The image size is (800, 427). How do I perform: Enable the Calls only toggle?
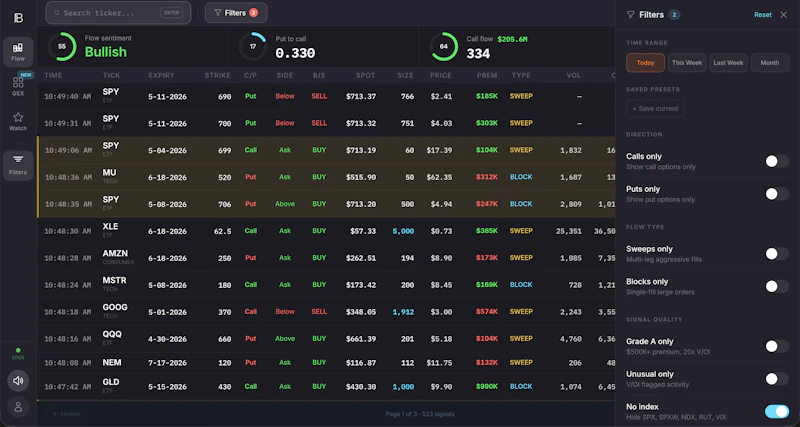(x=777, y=162)
